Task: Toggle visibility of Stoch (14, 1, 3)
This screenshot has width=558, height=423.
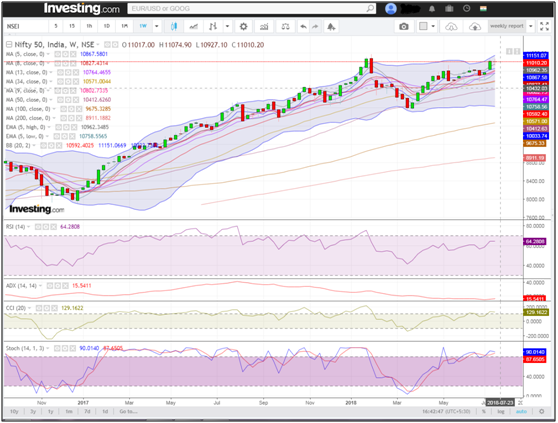Action: pos(57,348)
